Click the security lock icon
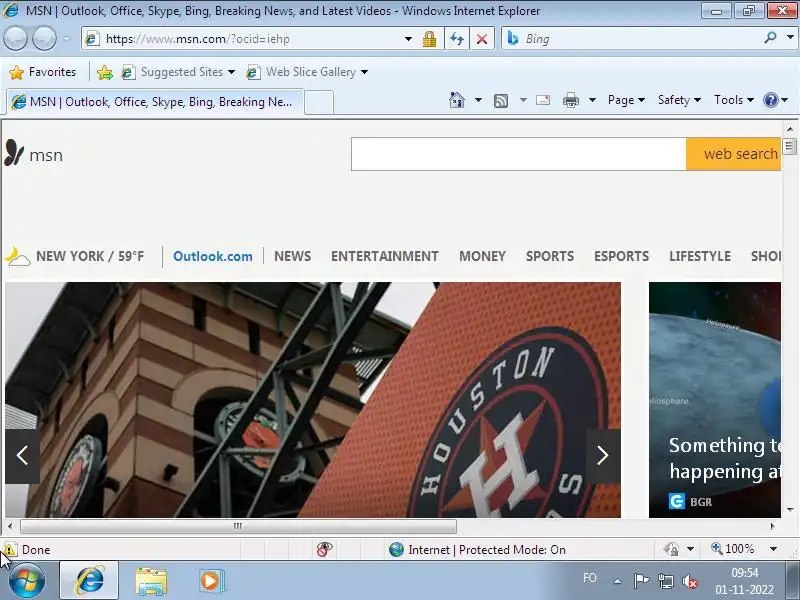The width and height of the screenshot is (800, 600). [x=429, y=39]
